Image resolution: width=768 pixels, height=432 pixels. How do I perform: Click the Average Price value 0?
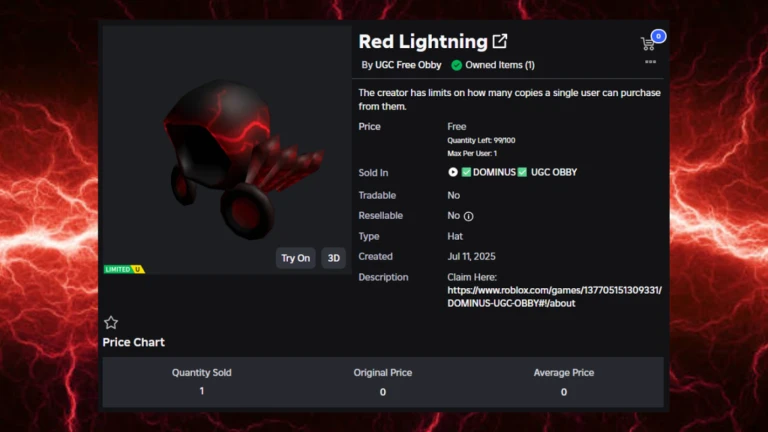tap(564, 392)
